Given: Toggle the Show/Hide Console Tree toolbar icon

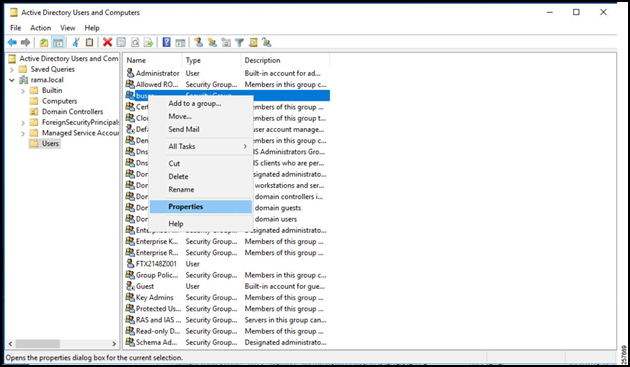Looking at the screenshot, I should pos(58,42).
